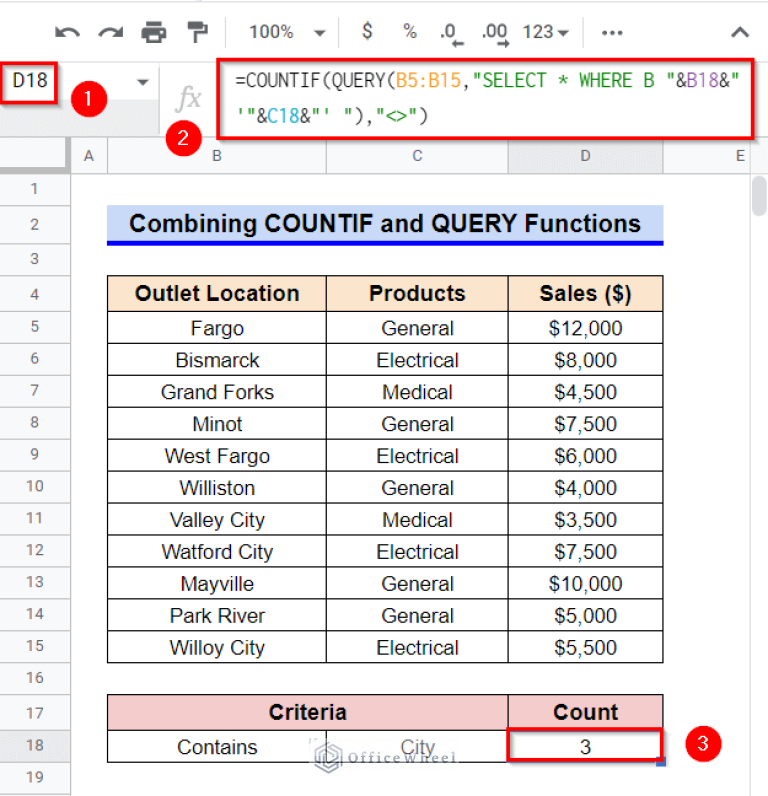
Task: Open the 100% zoom dropdown
Action: [x=287, y=32]
